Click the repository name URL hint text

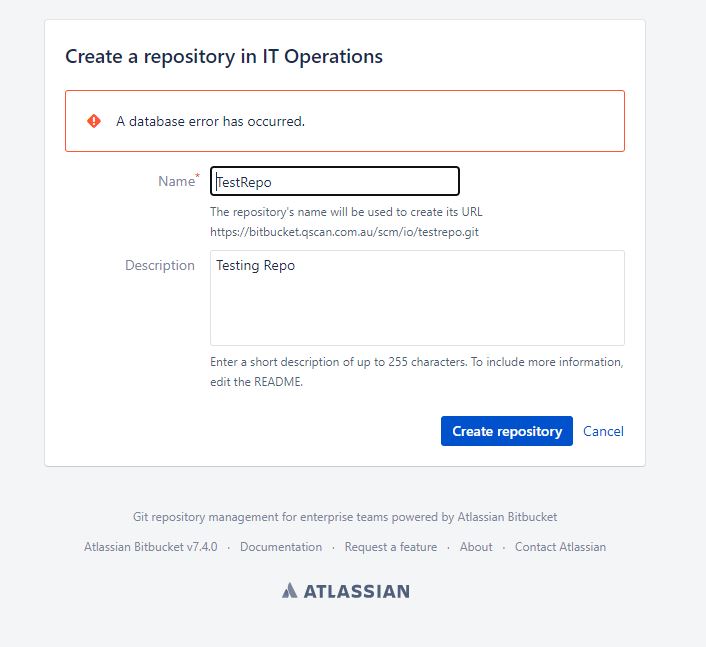346,212
